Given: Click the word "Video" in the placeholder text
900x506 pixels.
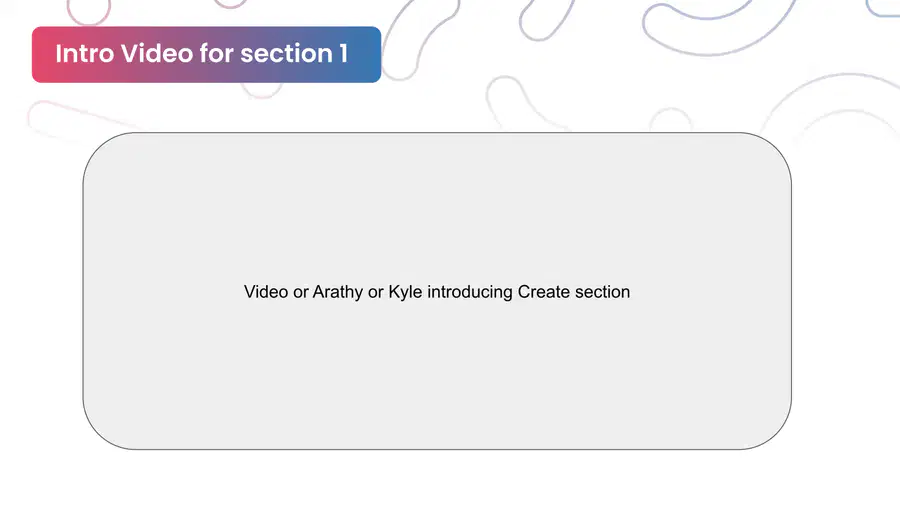Looking at the screenshot, I should (x=266, y=292).
